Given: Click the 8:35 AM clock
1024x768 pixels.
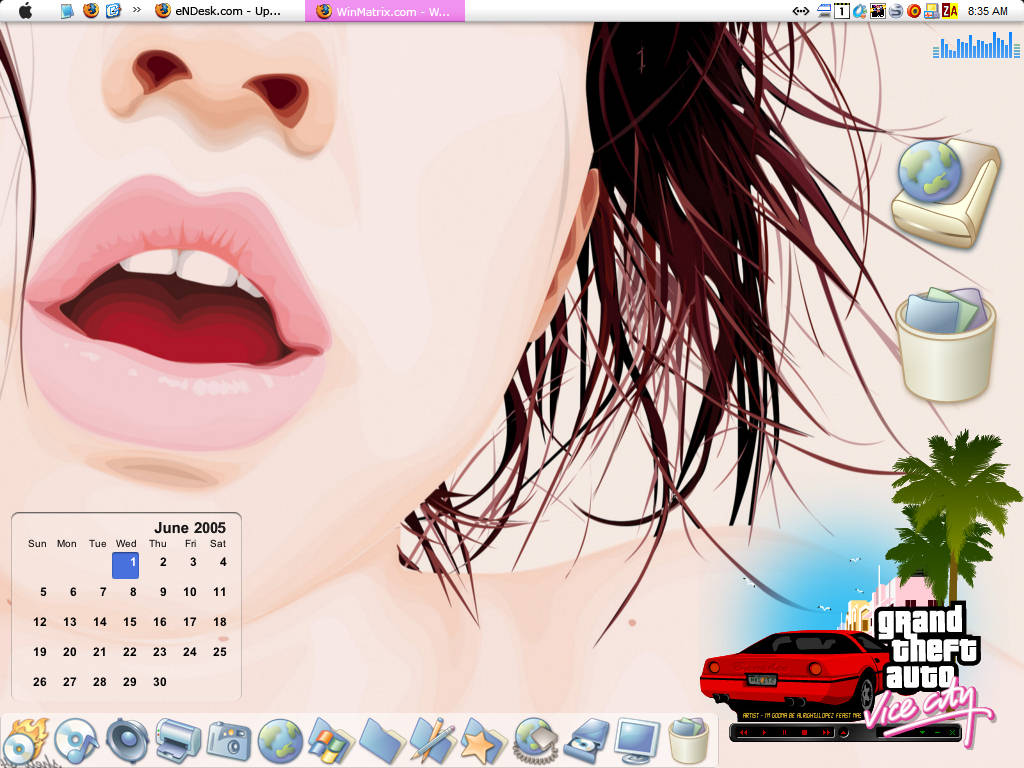Looking at the screenshot, I should click(x=987, y=11).
